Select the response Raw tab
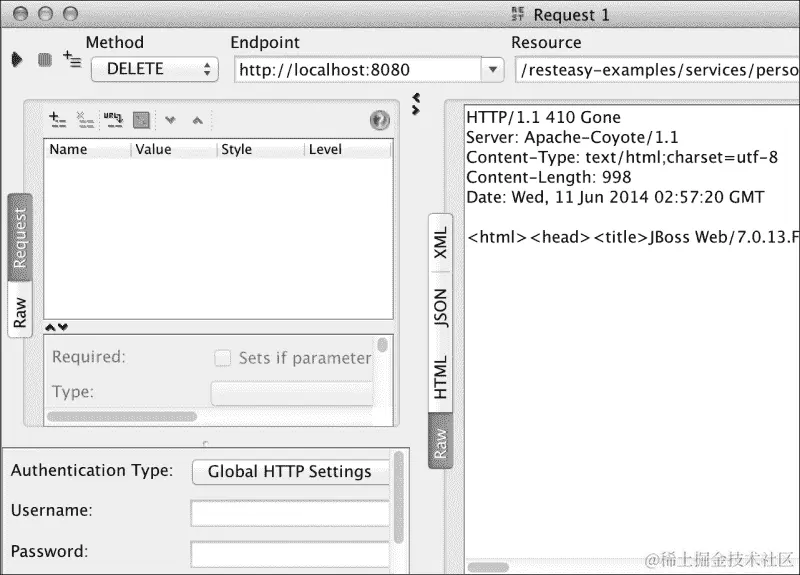Image resolution: width=800 pixels, height=575 pixels. click(x=440, y=442)
